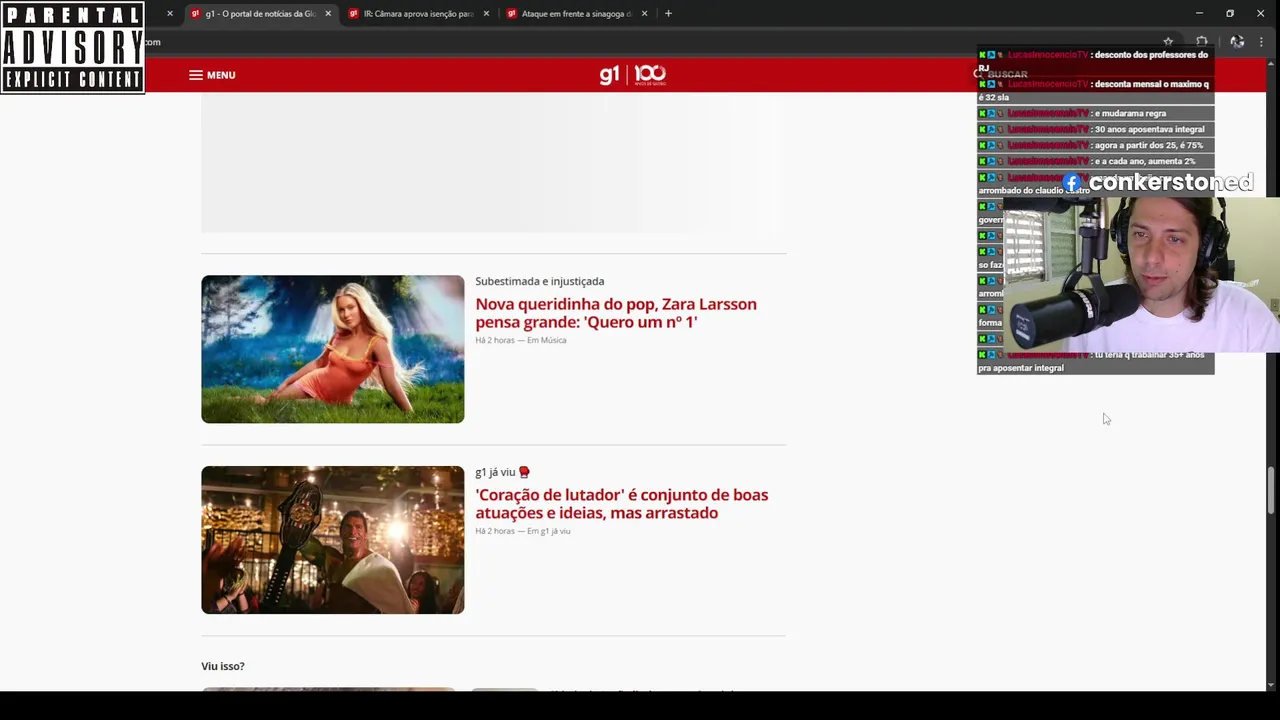1280x720 pixels.
Task: Click the scrollbar down arrow
Action: coord(1272,685)
